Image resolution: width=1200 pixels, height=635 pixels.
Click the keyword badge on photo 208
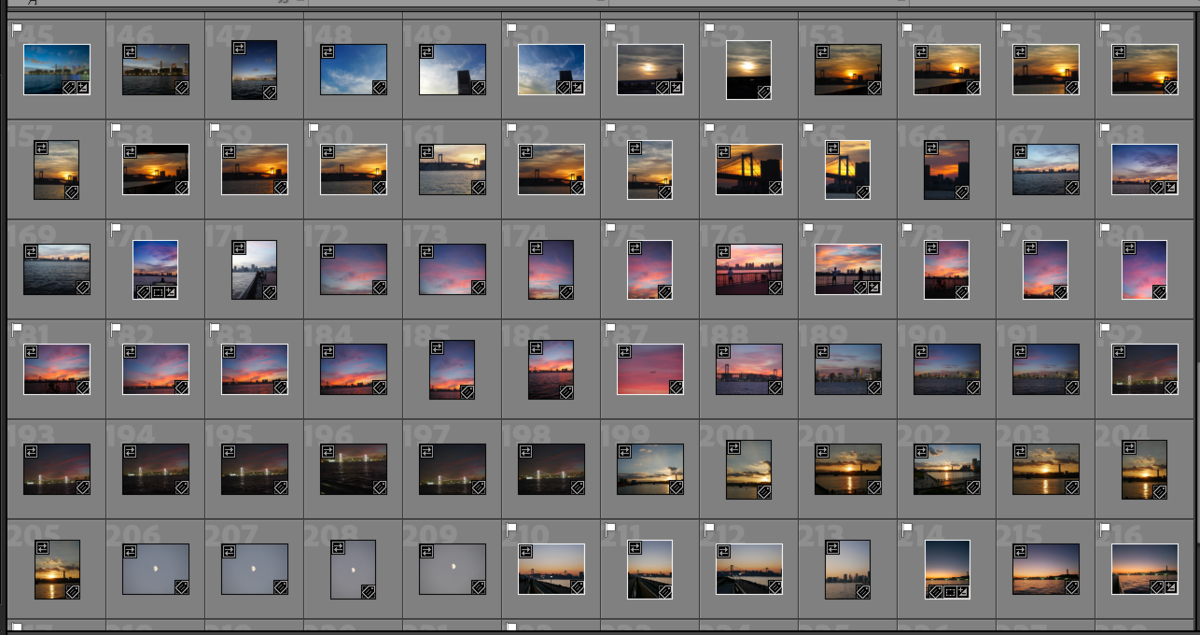(368, 592)
